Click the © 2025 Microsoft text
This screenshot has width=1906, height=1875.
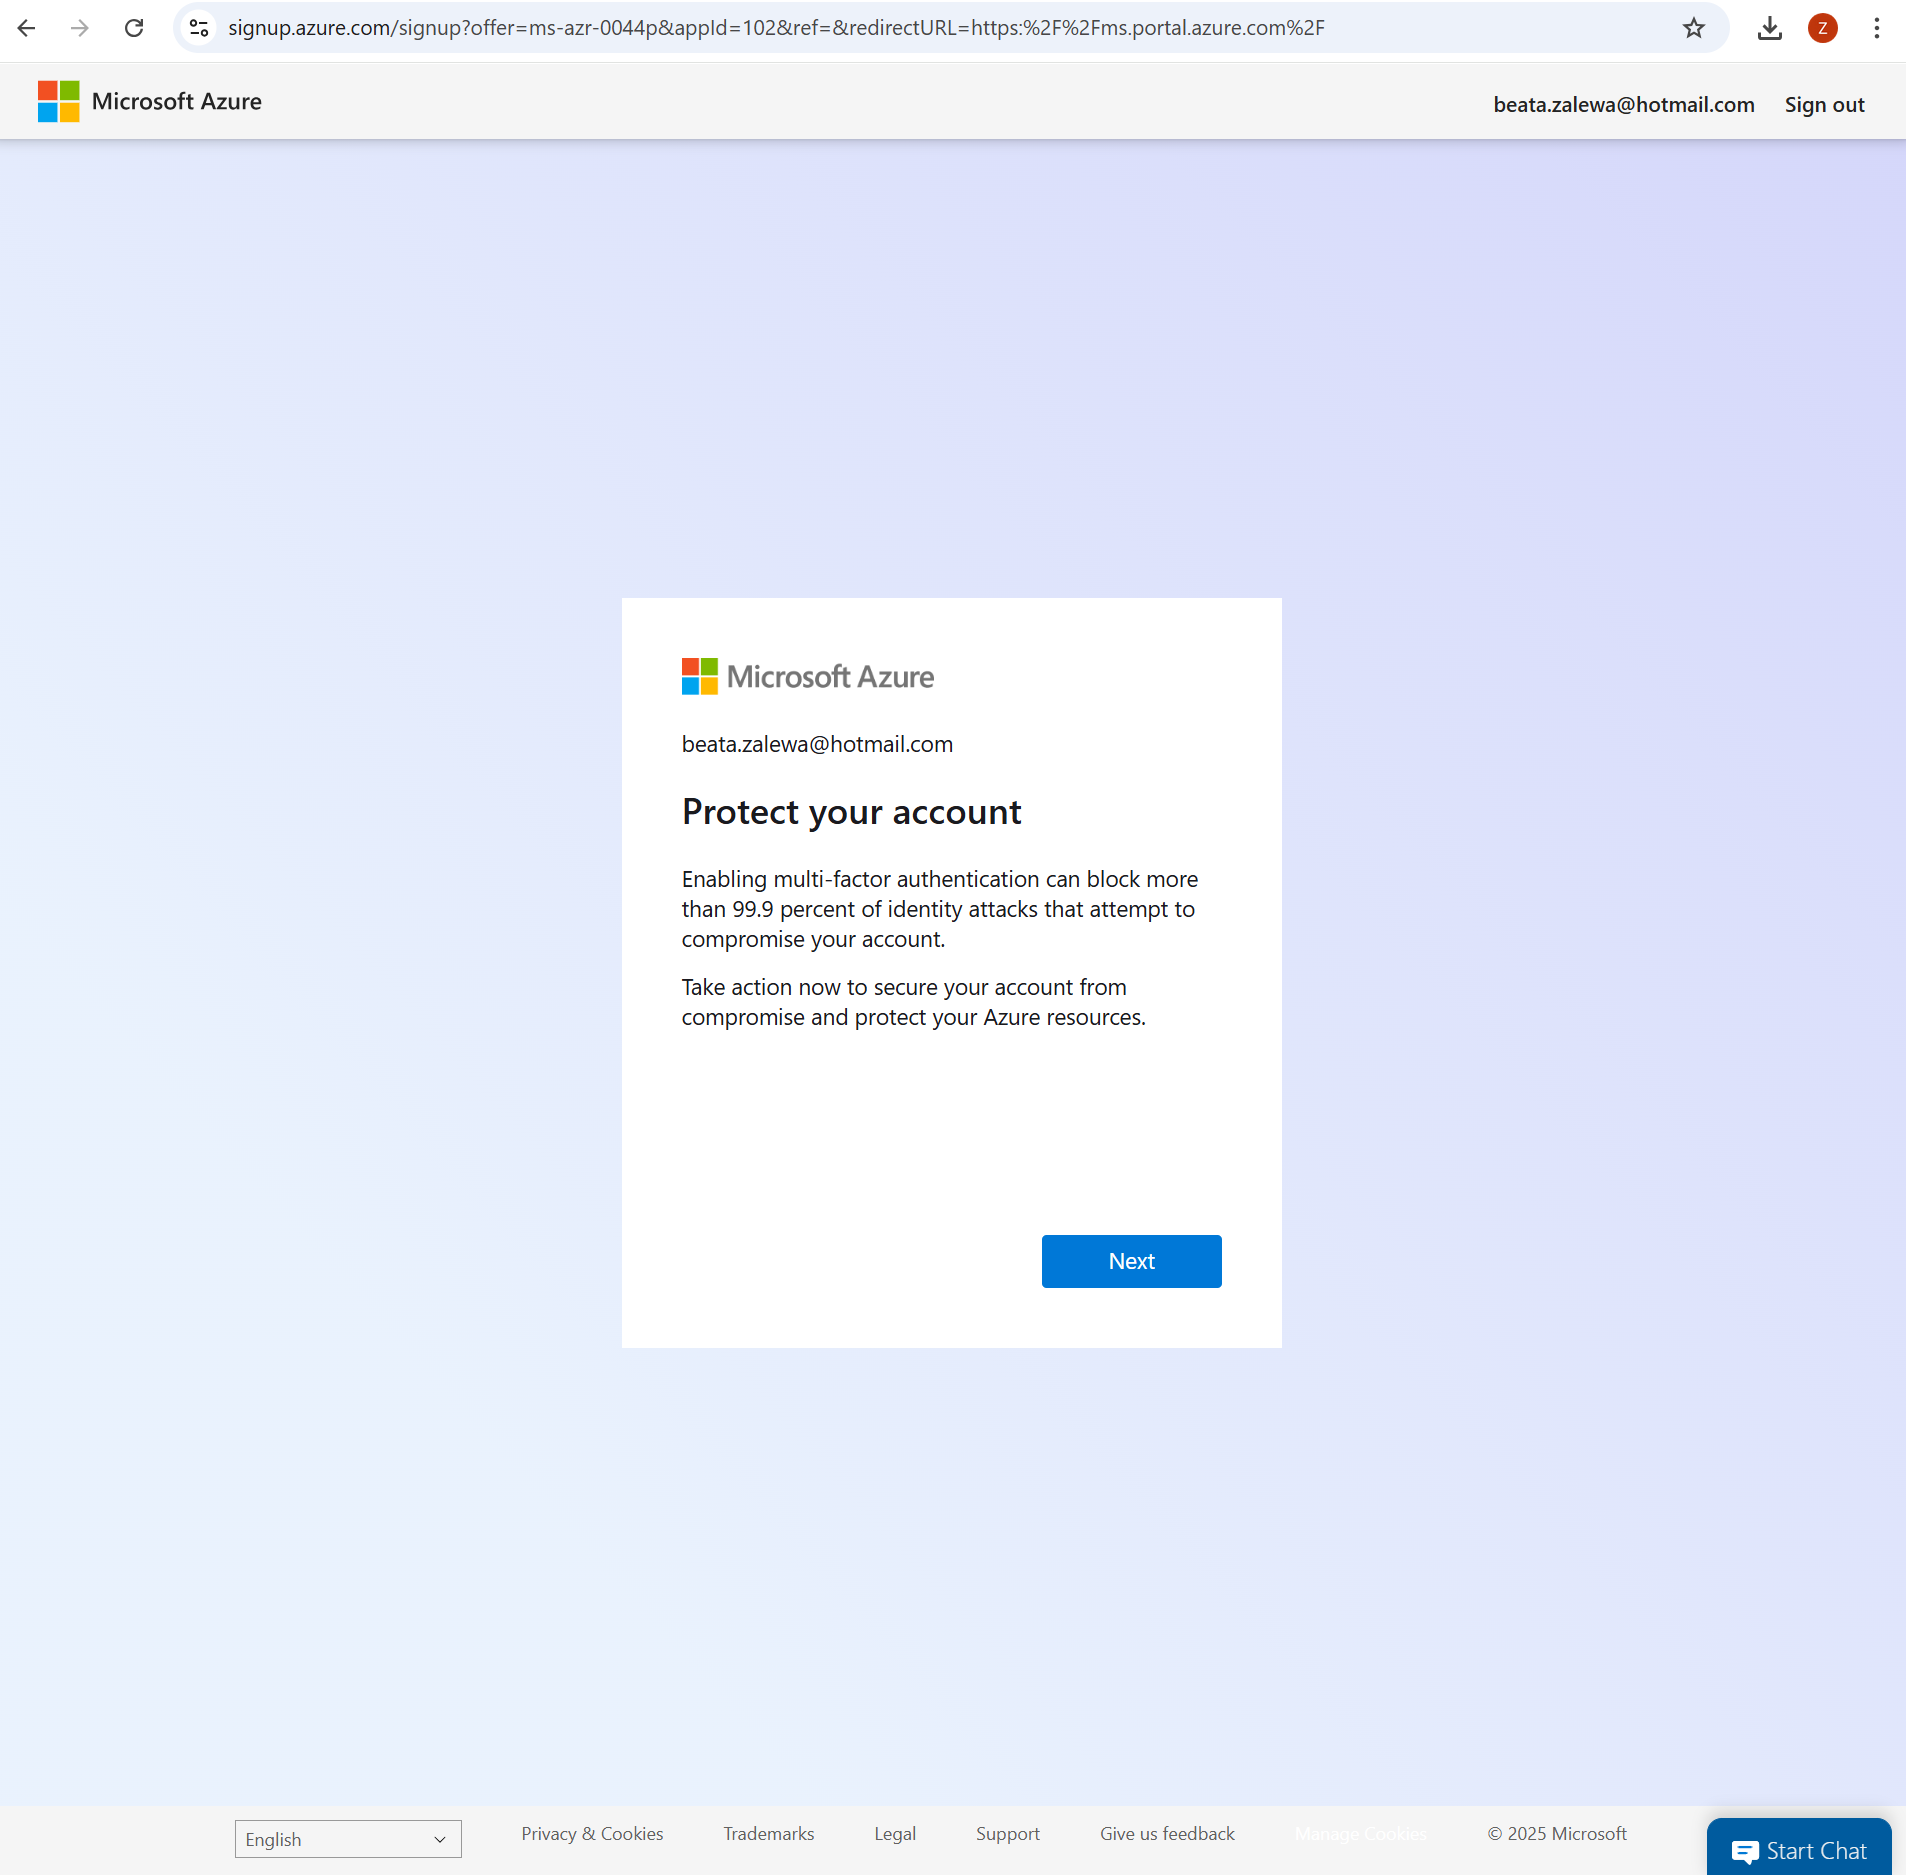click(1556, 1834)
